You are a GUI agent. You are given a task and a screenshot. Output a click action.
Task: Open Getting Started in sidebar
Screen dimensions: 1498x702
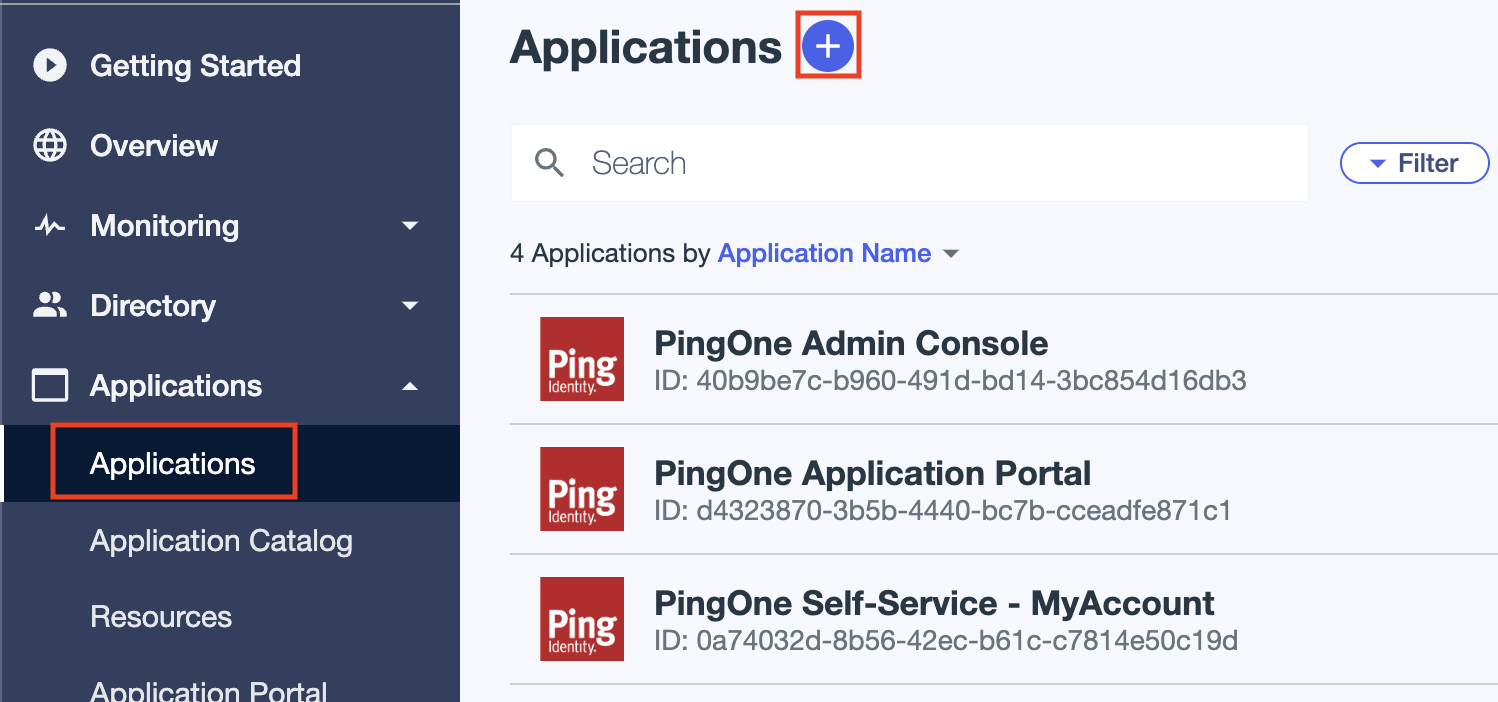(195, 66)
